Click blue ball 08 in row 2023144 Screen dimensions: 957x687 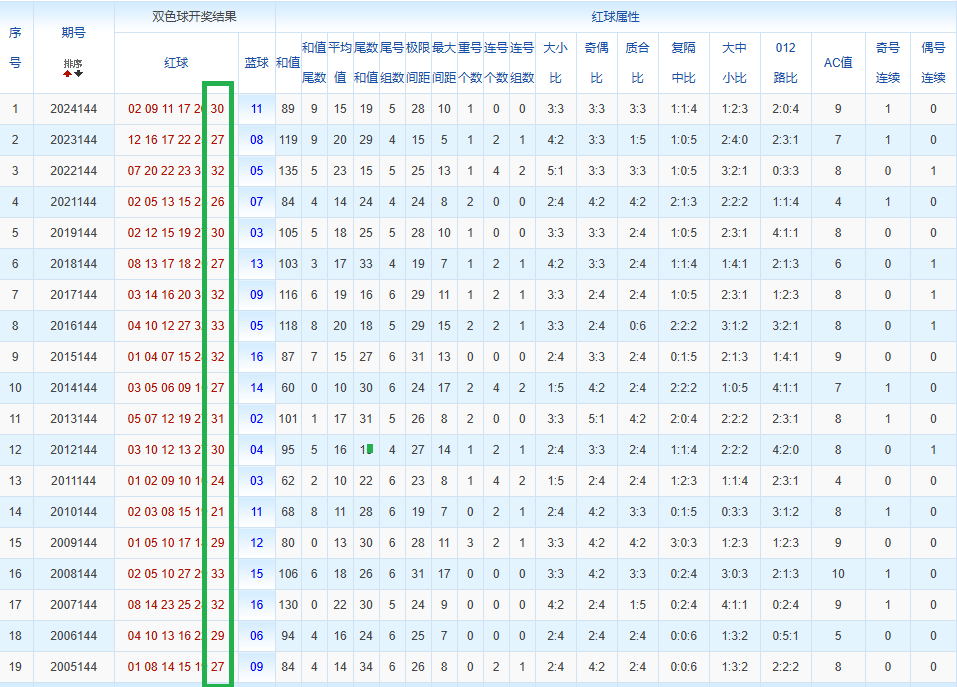[256, 140]
